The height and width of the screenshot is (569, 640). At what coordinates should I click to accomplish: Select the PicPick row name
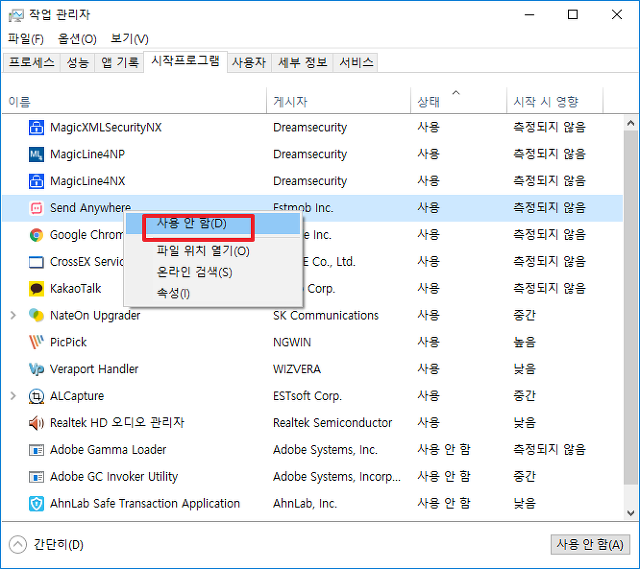[x=68, y=342]
